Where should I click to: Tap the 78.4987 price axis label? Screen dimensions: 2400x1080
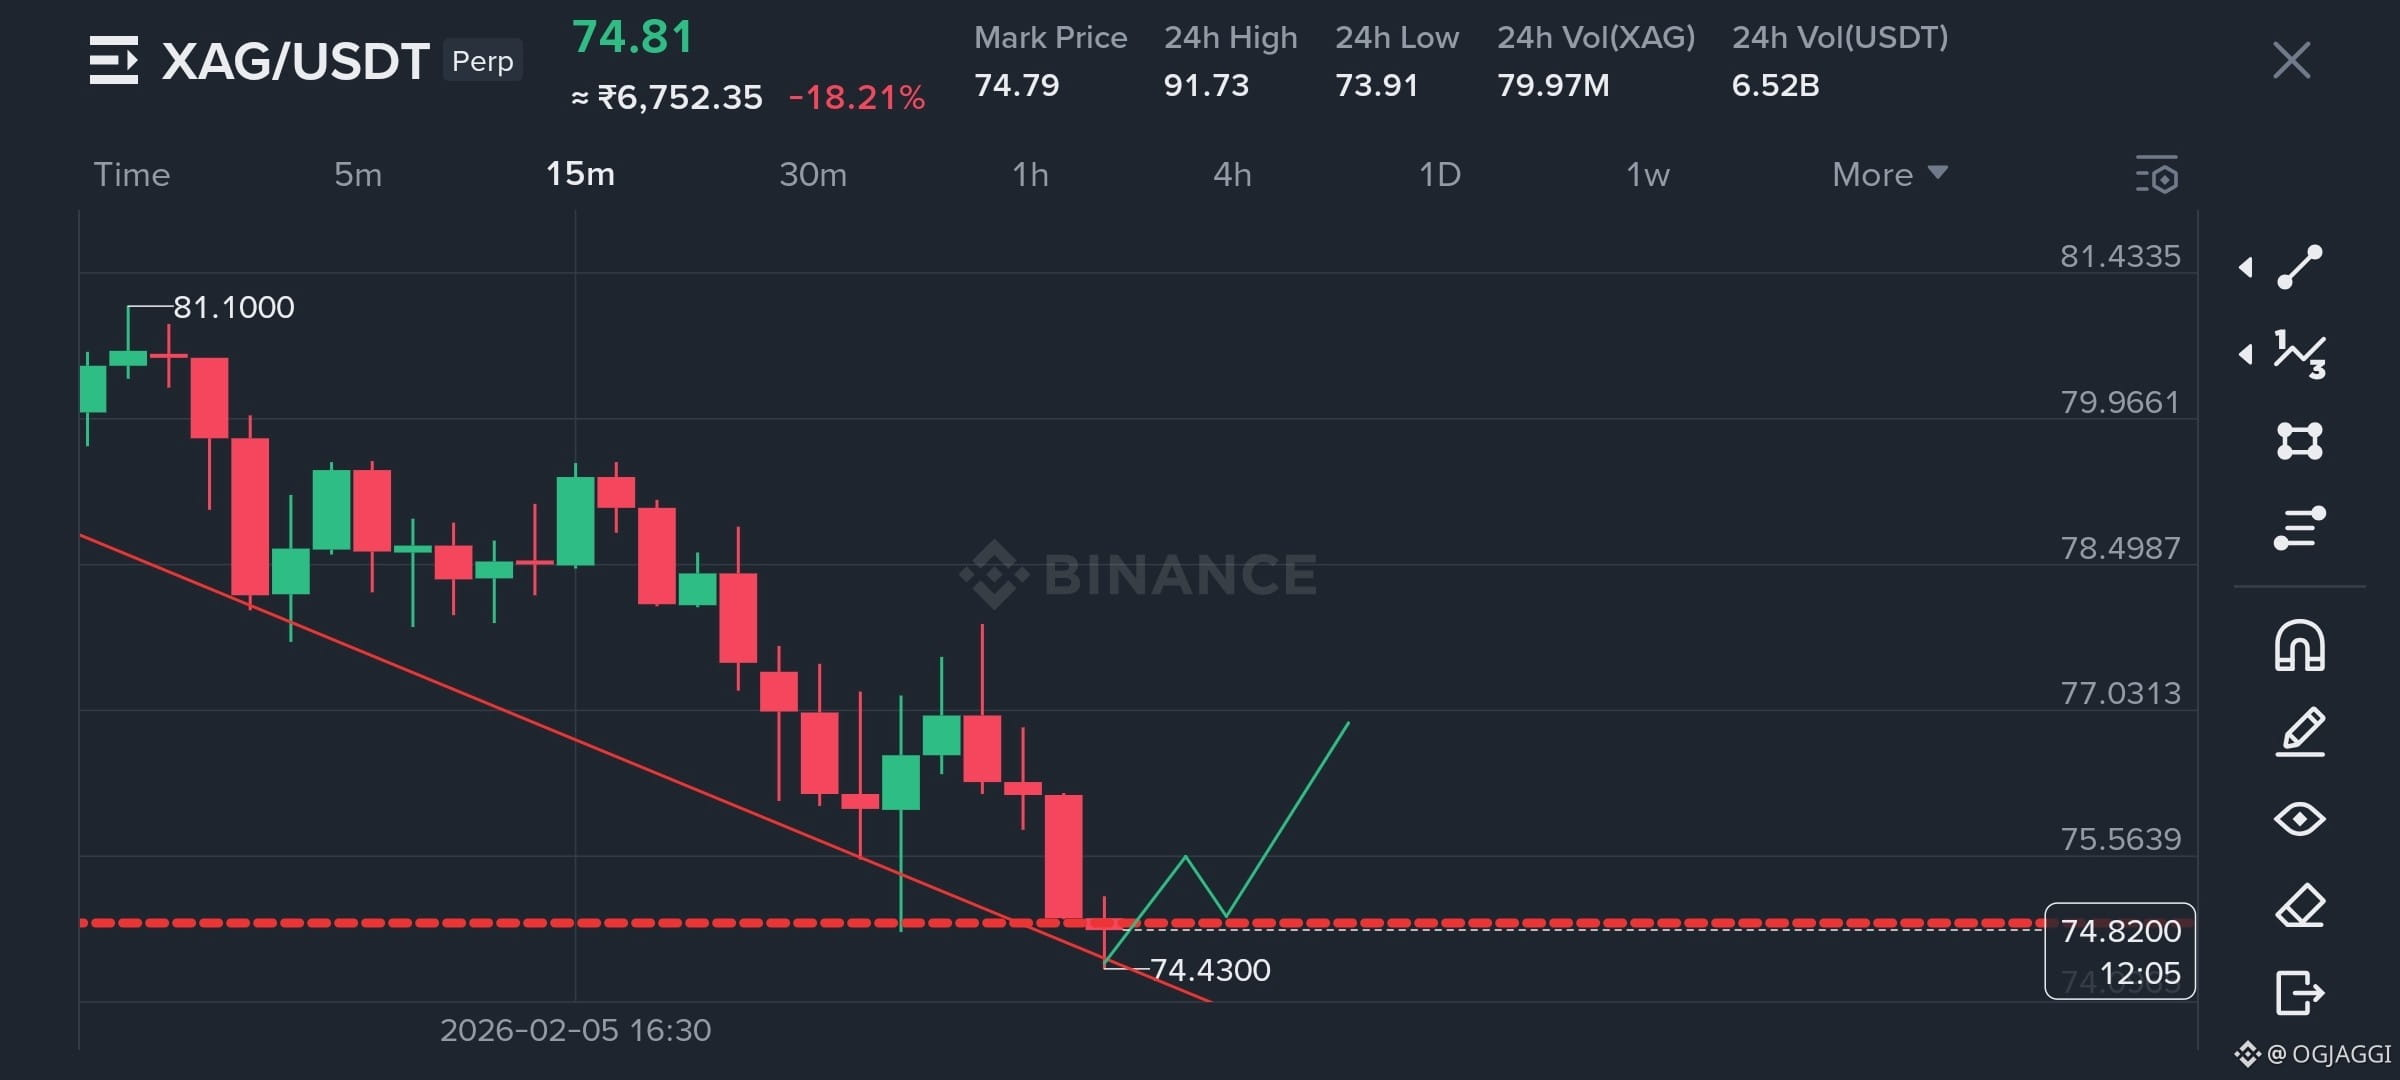2120,549
